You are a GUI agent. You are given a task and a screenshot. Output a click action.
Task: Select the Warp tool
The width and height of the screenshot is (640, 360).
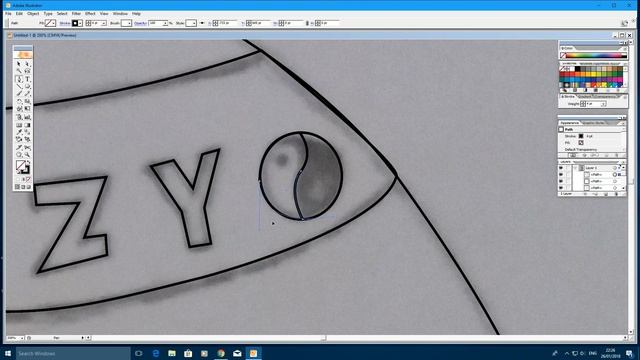(x=19, y=109)
